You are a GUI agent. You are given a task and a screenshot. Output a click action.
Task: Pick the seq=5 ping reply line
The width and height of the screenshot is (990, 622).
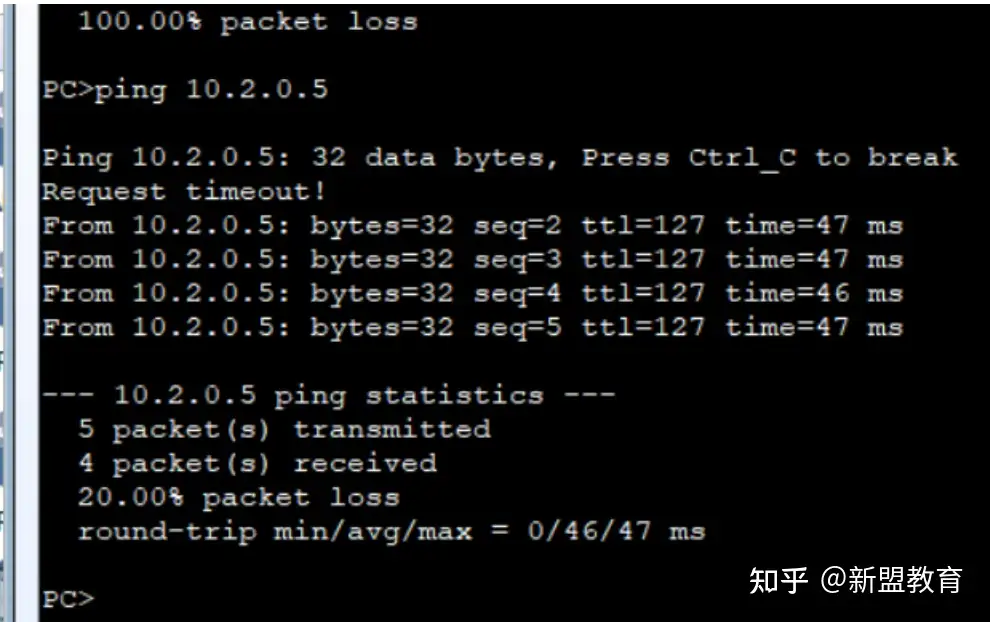472,327
